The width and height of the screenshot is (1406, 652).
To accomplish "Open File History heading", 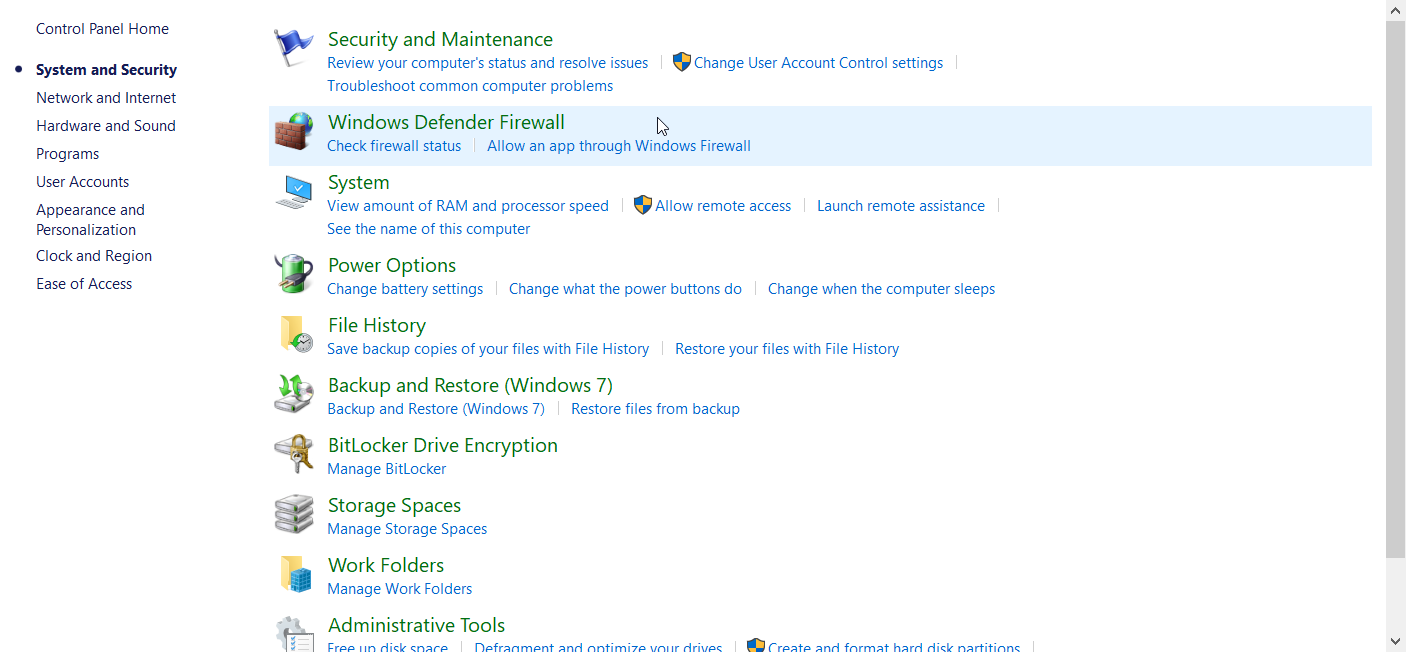I will click(377, 325).
